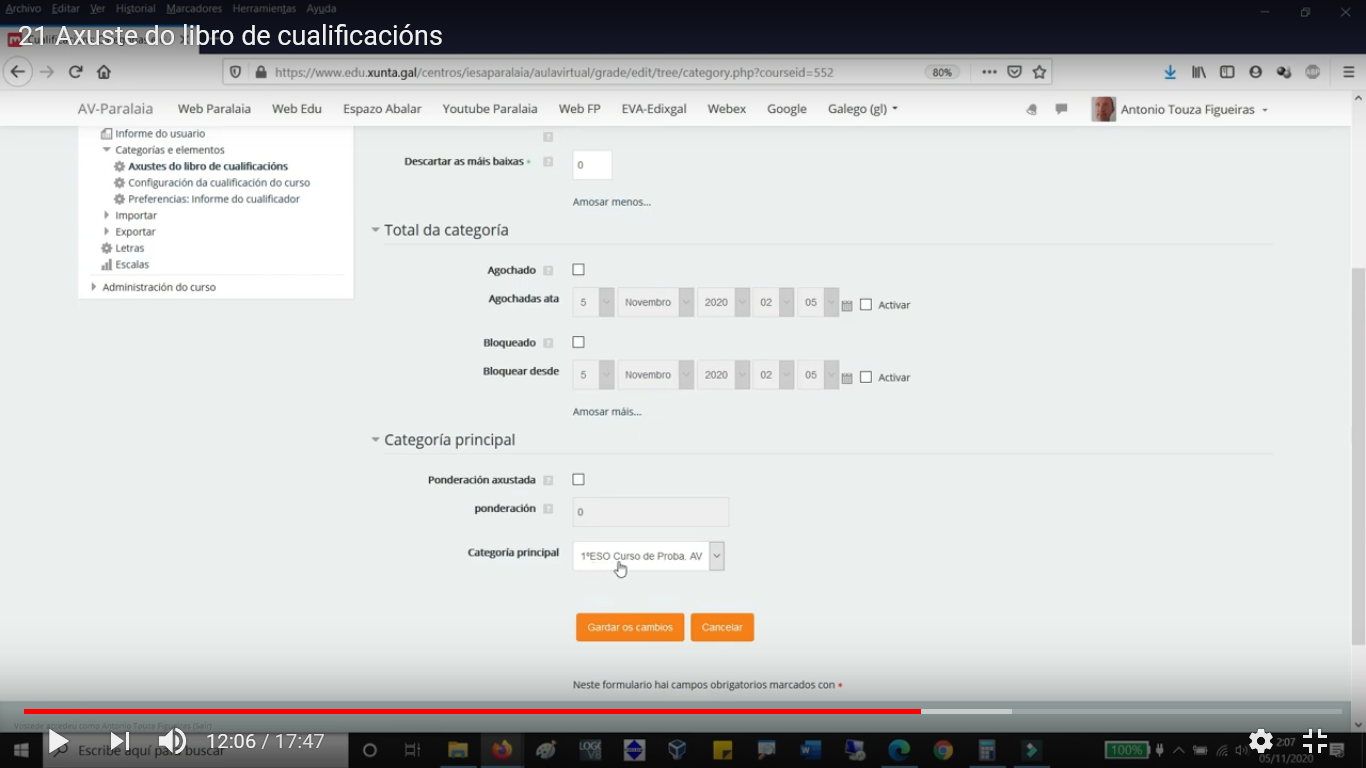Tick the Ponderación axustada checkbox

point(578,480)
